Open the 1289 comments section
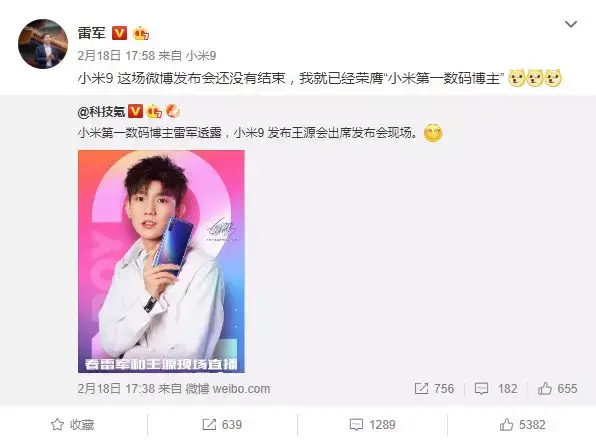Viewport: 596px width, 442px height. (372, 425)
